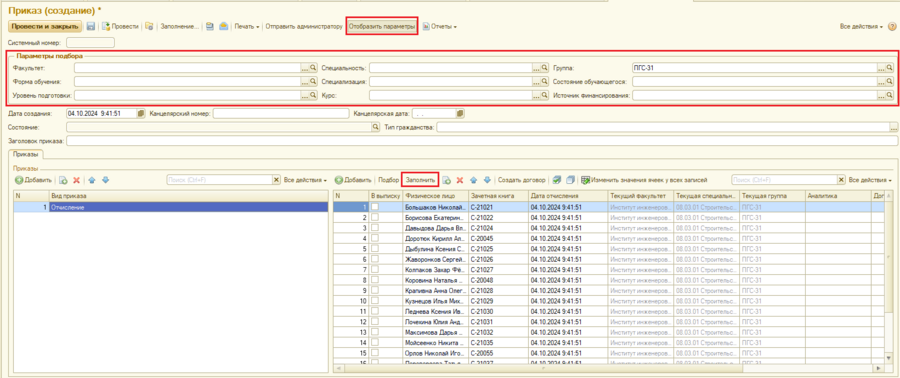
Task: Open the Отчеты dropdown menu
Action: point(440,26)
